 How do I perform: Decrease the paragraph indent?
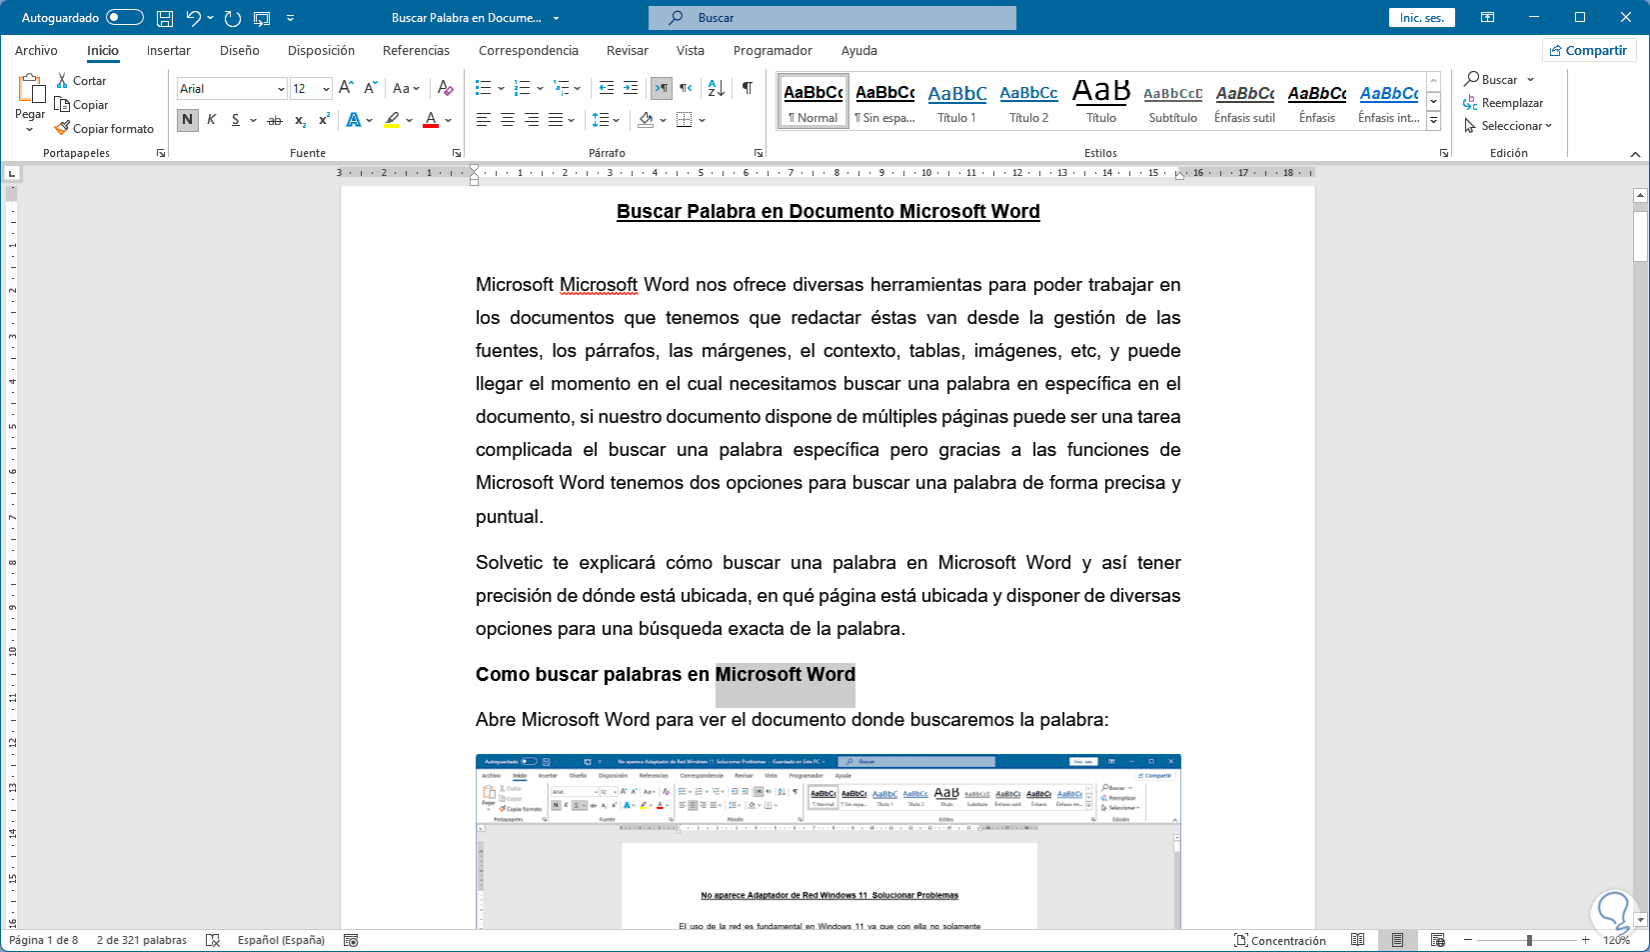pos(606,88)
